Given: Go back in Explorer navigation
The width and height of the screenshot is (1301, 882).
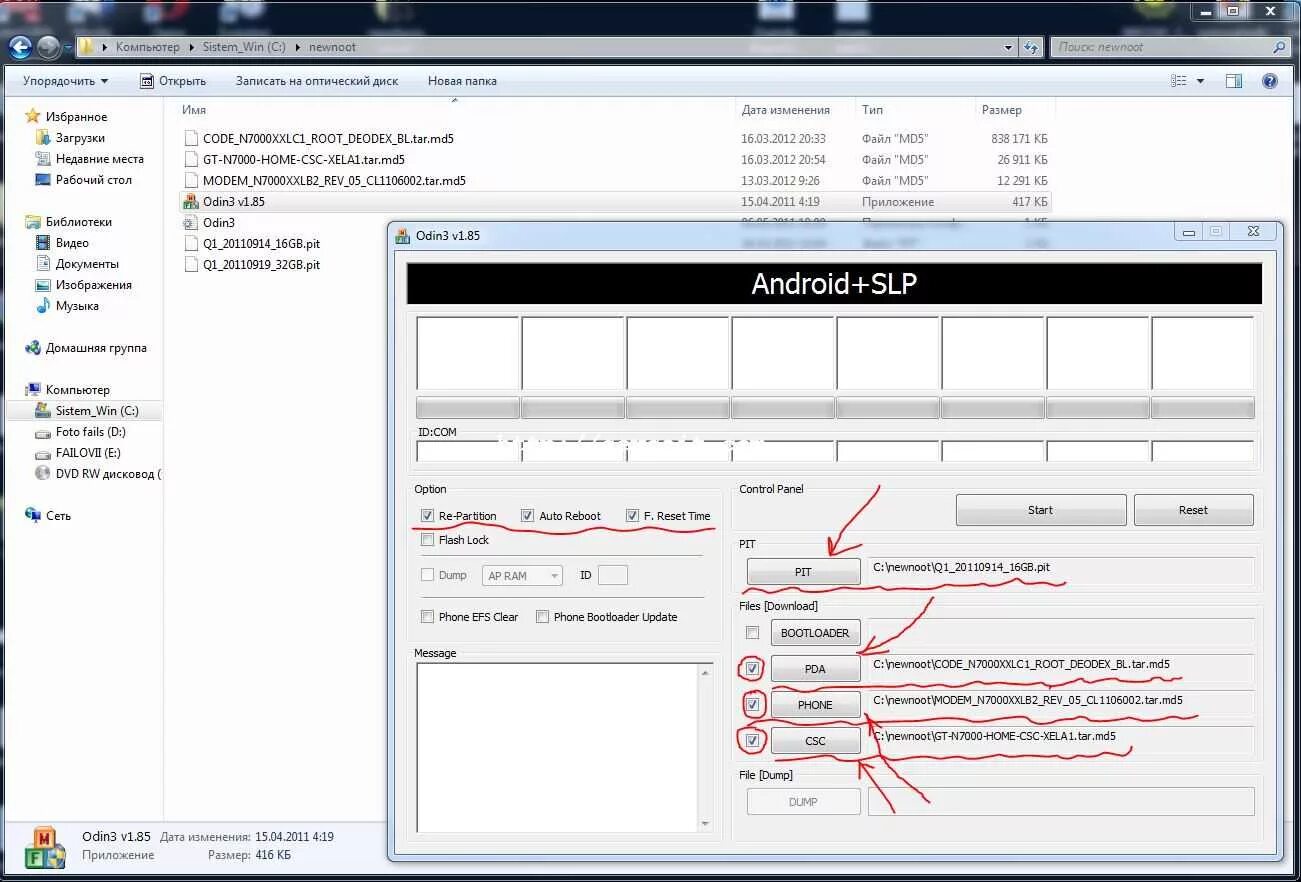Looking at the screenshot, I should pos(20,47).
